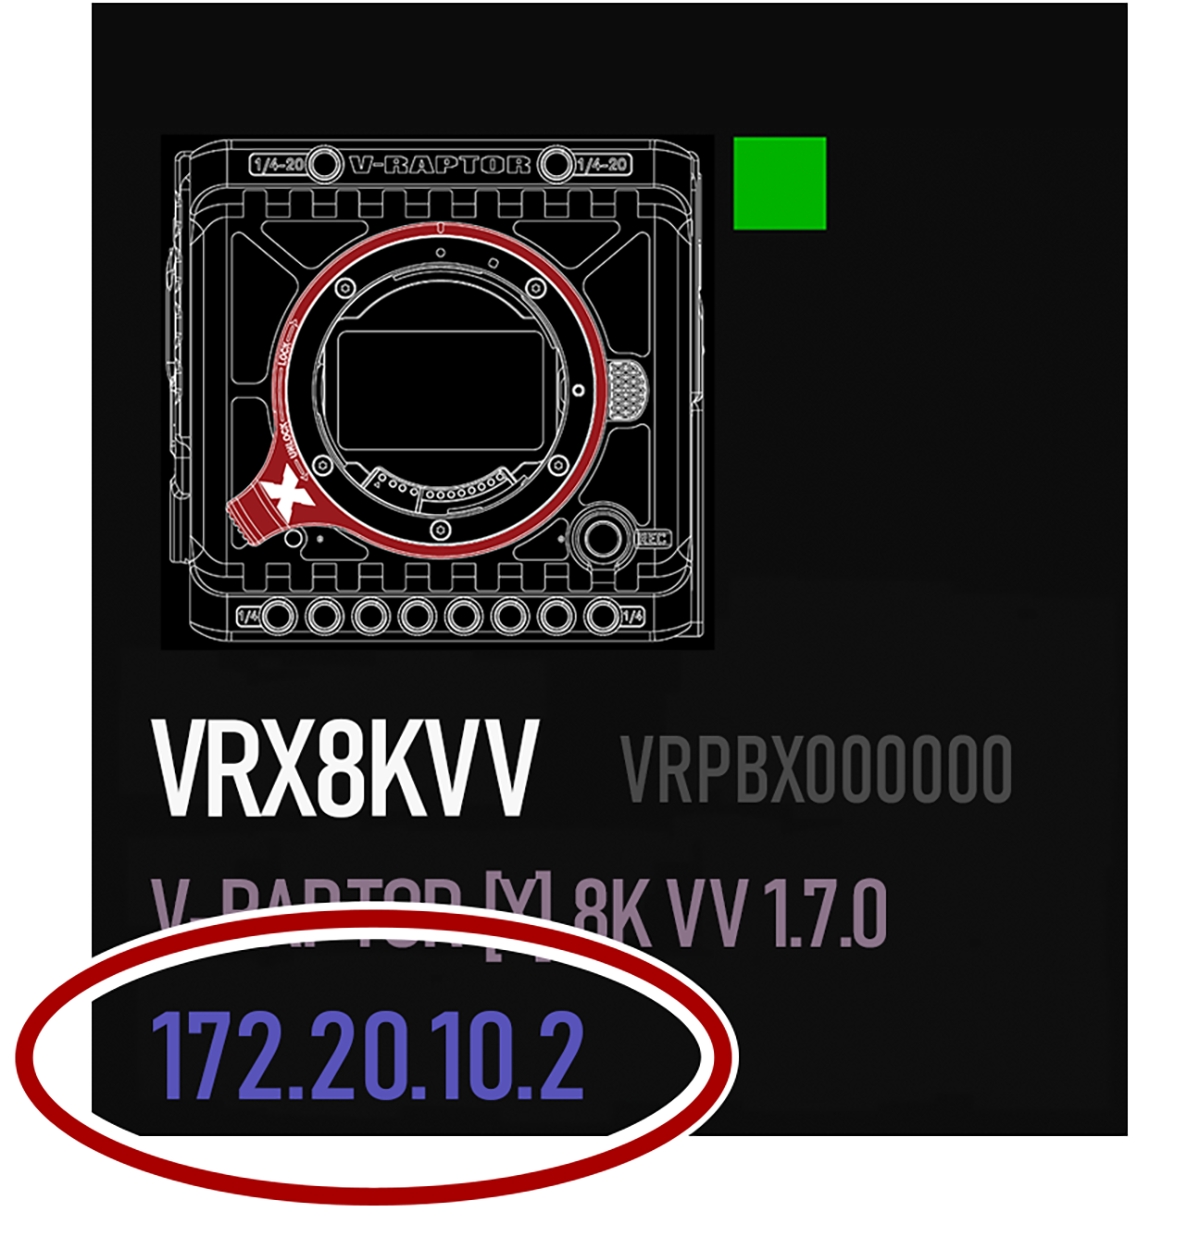Open the IP address 172.20.10.2
The image size is (1200, 1250).
click(x=367, y=1055)
